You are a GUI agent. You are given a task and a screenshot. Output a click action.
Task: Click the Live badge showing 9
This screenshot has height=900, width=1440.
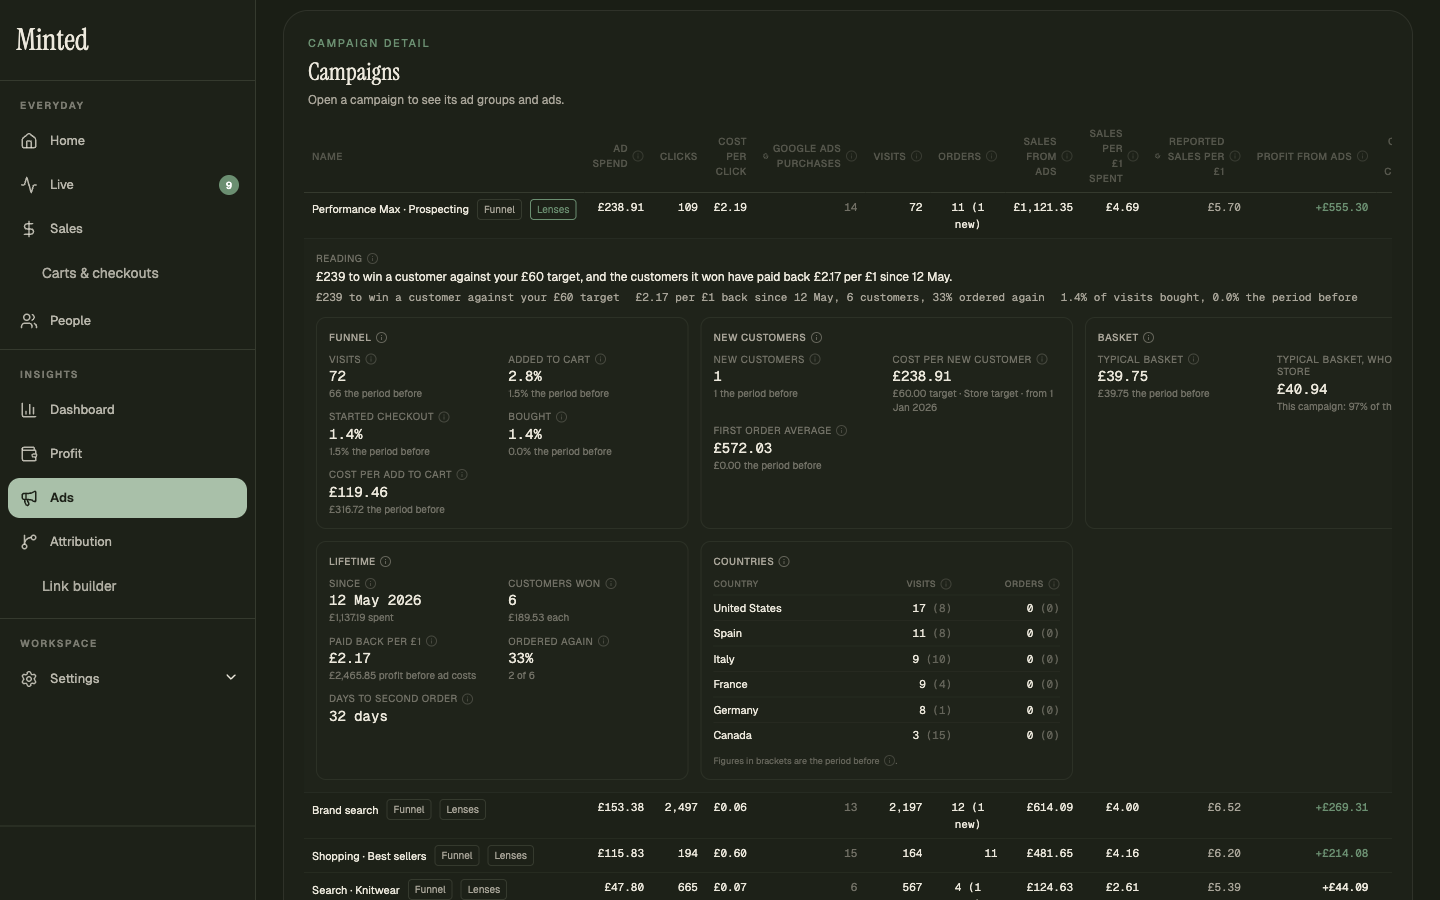[x=229, y=185]
